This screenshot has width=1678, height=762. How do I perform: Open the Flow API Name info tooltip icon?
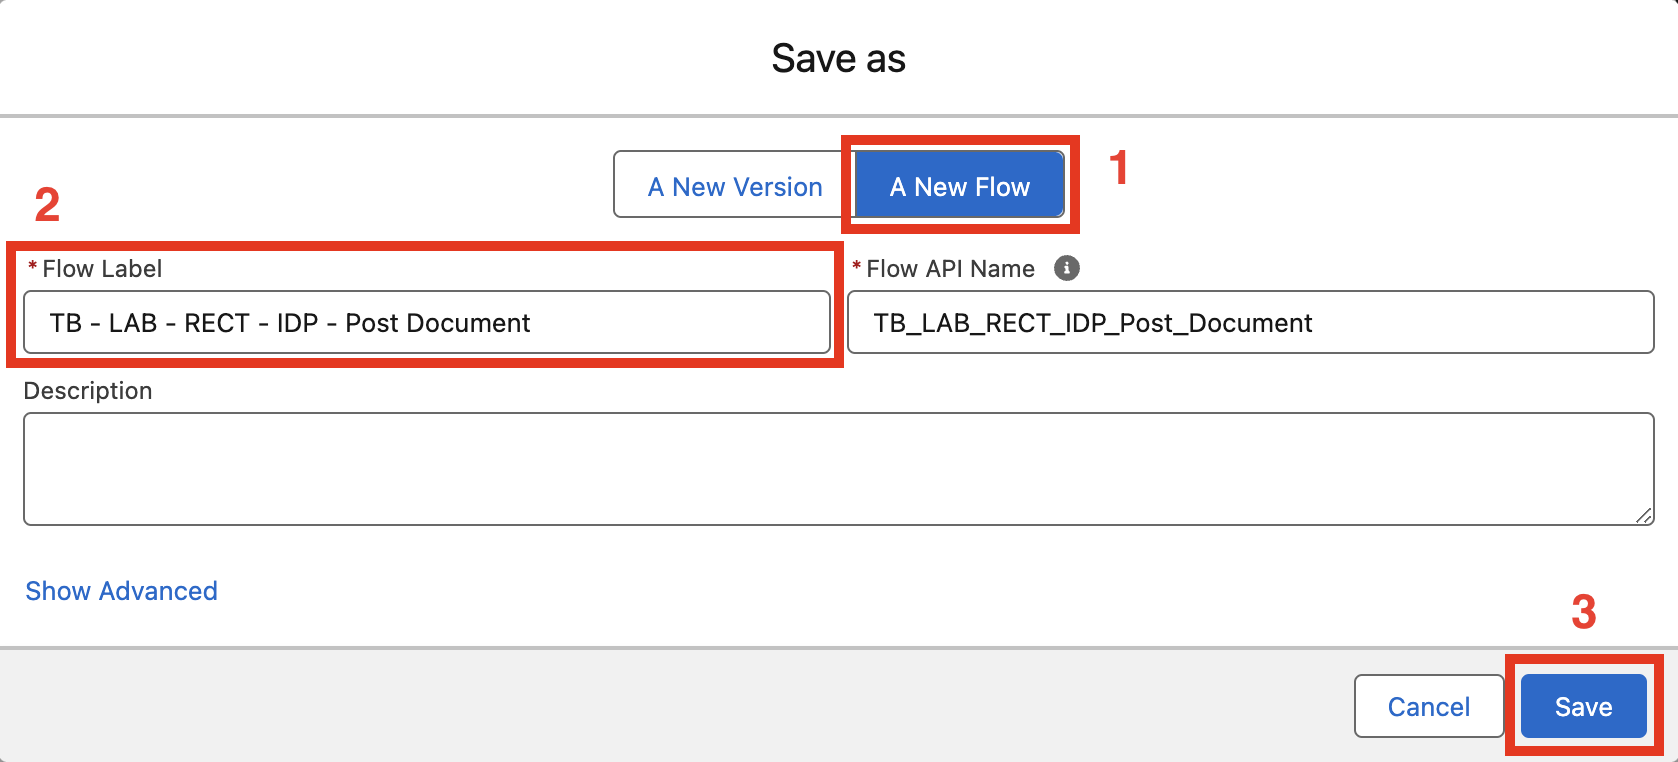(x=1067, y=268)
